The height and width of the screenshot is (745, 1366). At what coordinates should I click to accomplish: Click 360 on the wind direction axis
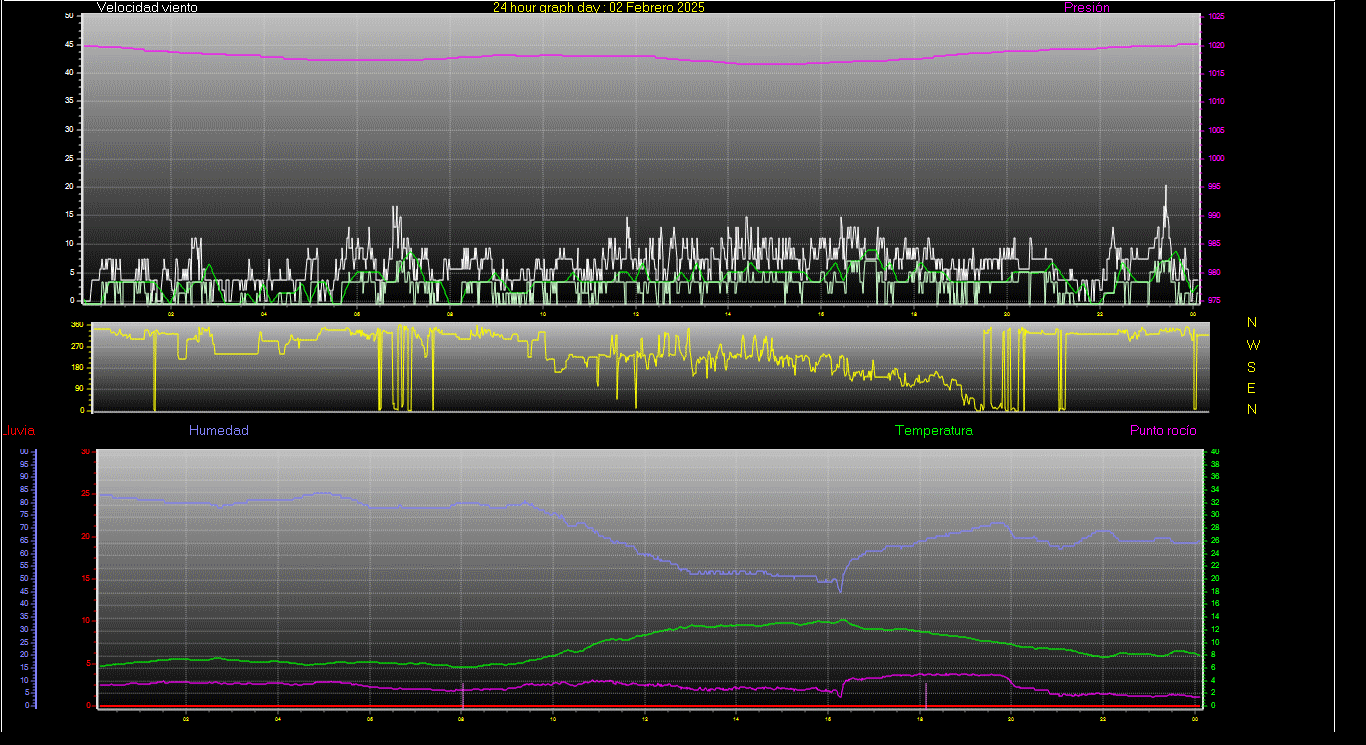[77, 324]
